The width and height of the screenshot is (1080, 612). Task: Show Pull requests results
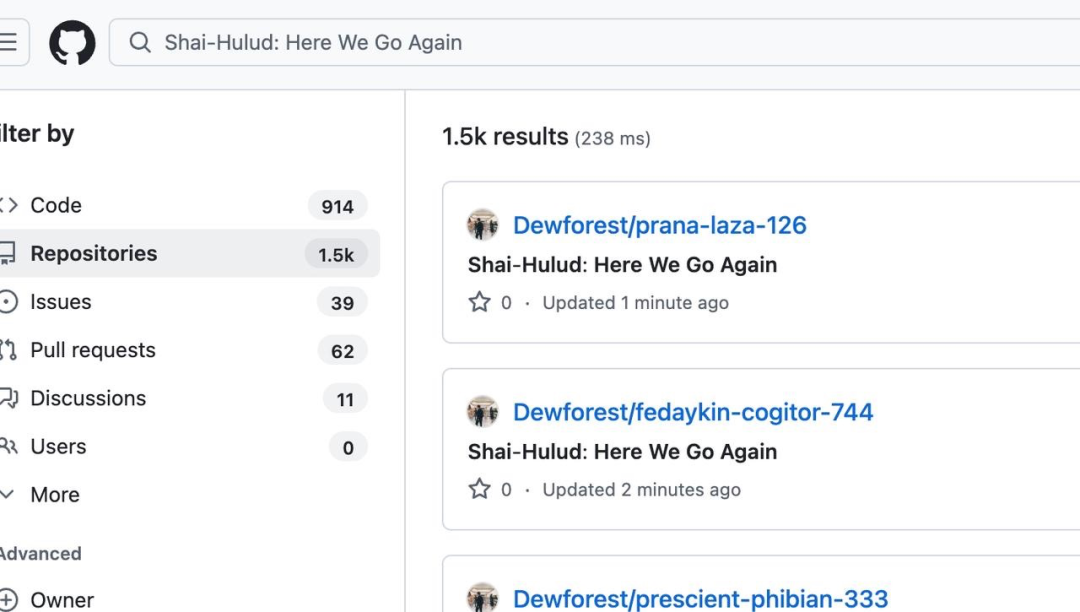(185, 350)
